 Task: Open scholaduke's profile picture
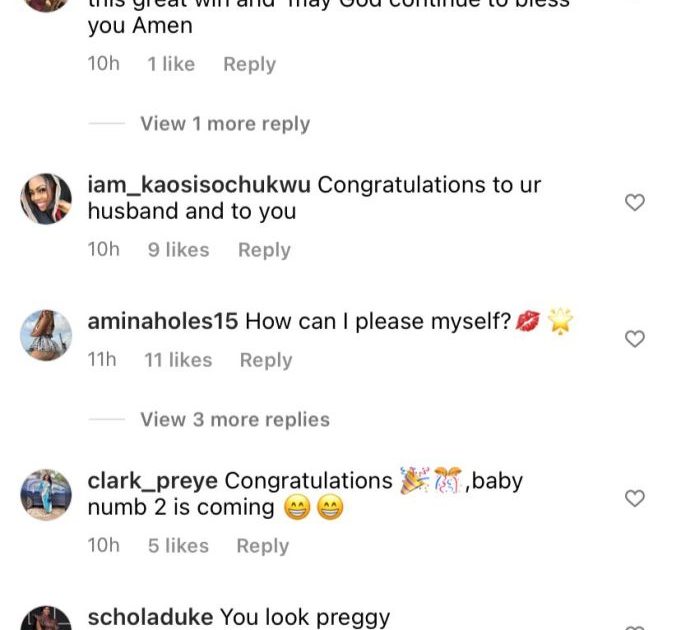47,620
